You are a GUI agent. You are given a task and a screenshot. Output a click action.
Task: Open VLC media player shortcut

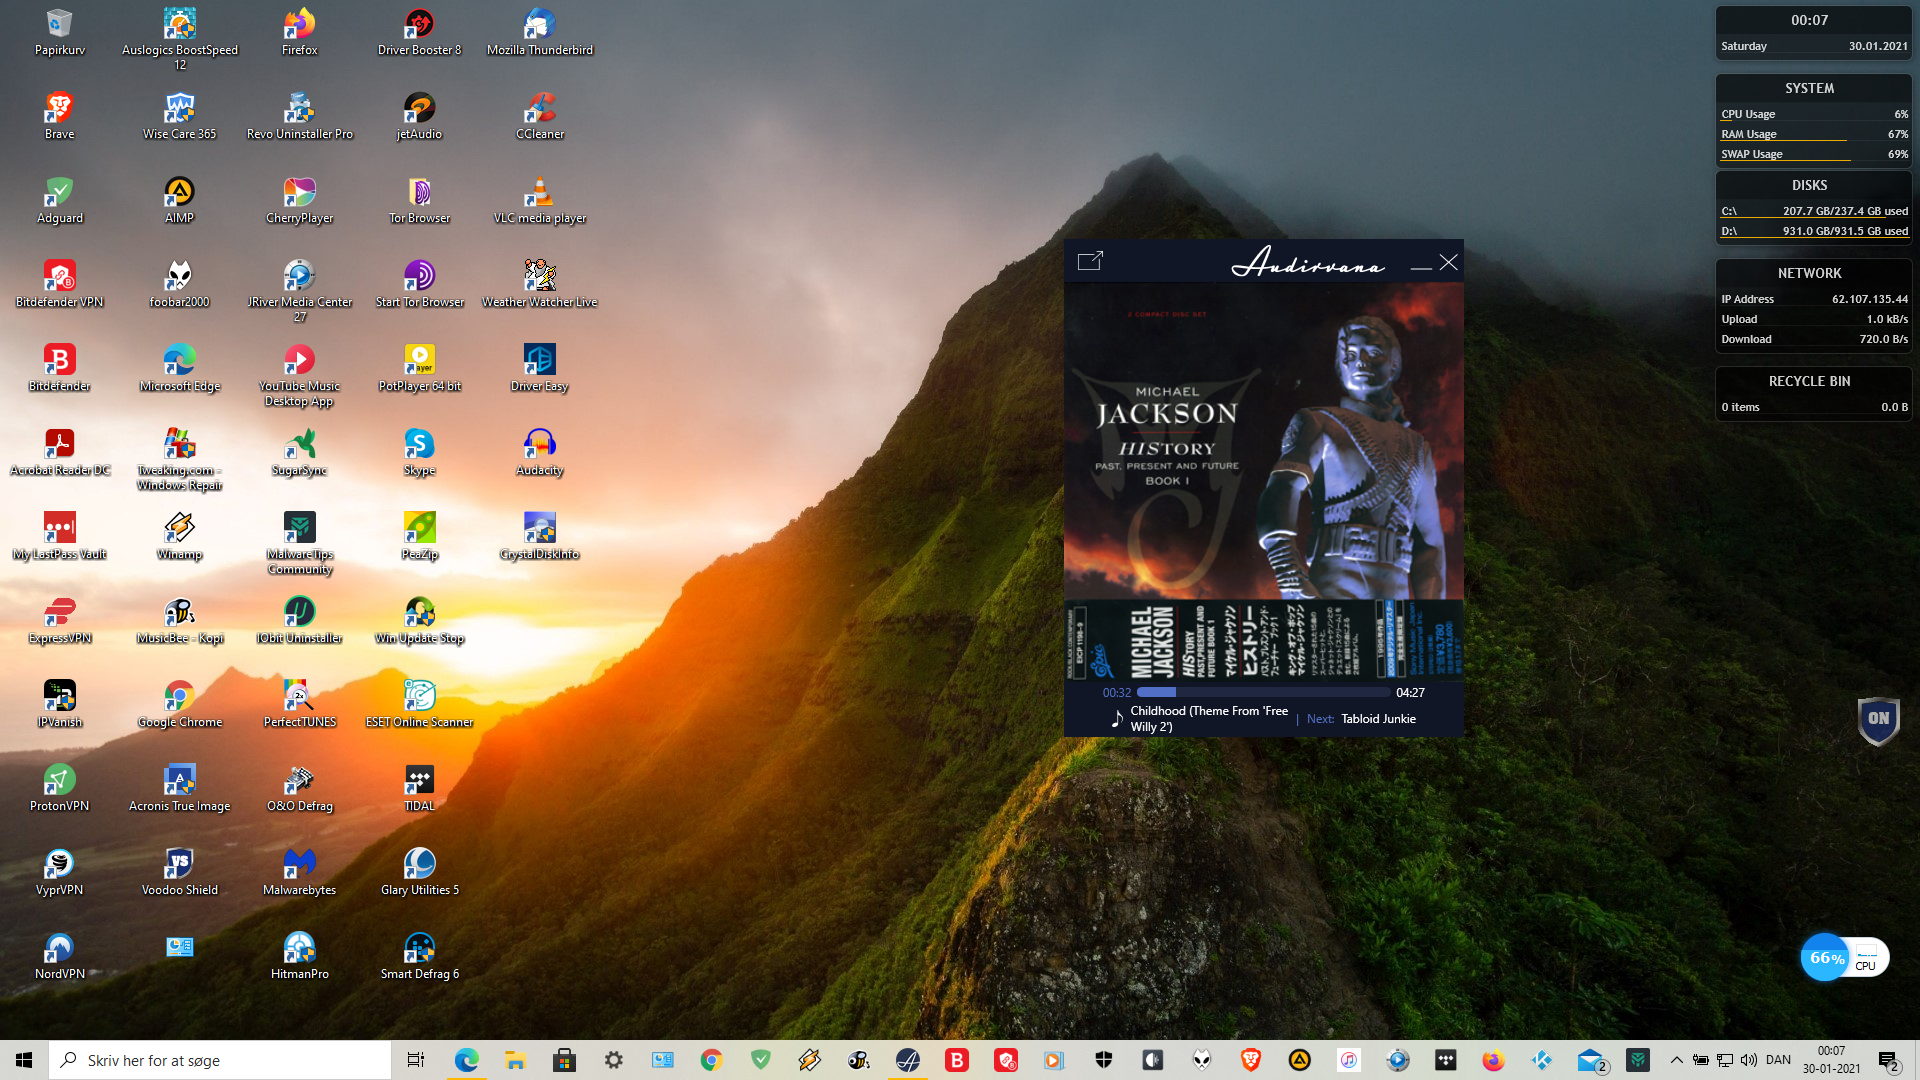coord(539,192)
